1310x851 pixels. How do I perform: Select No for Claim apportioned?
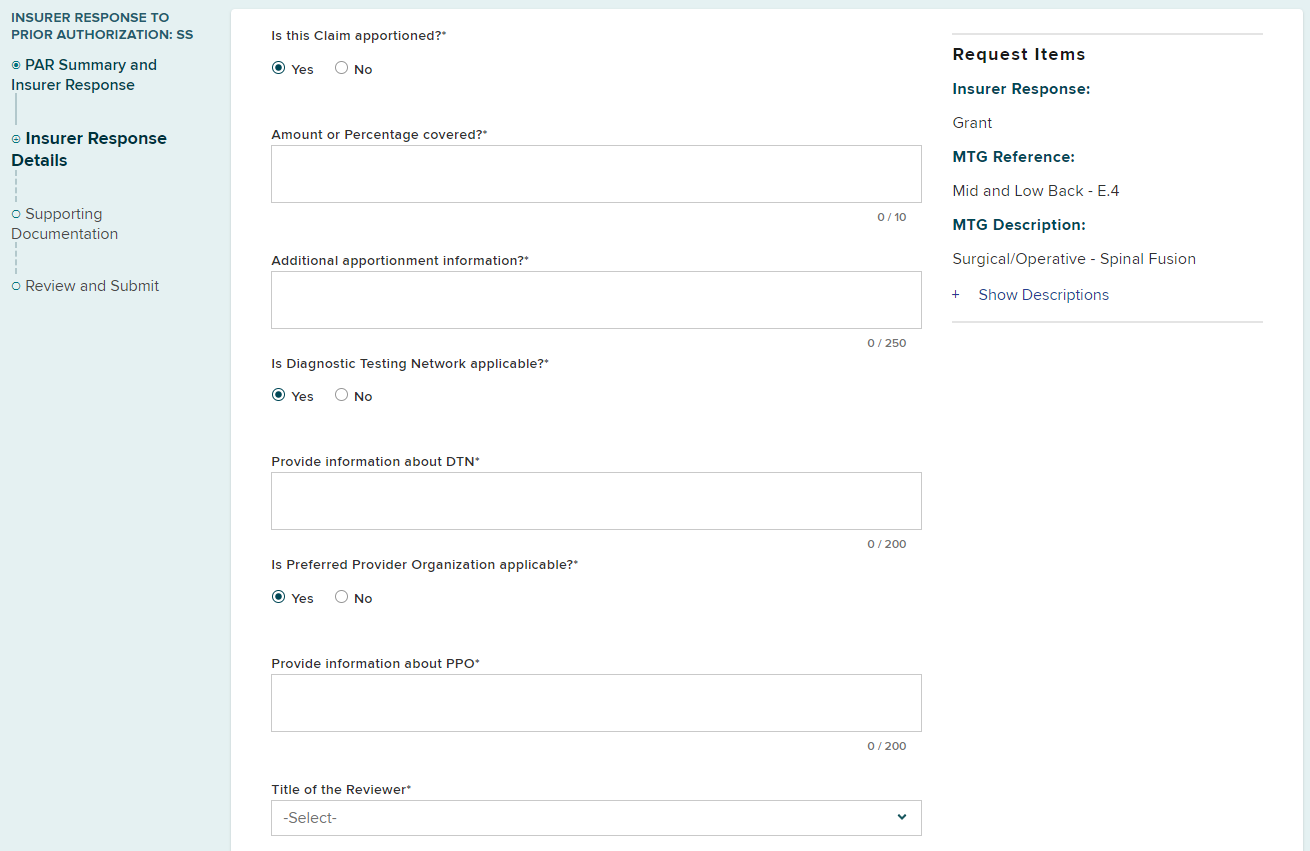click(x=342, y=69)
